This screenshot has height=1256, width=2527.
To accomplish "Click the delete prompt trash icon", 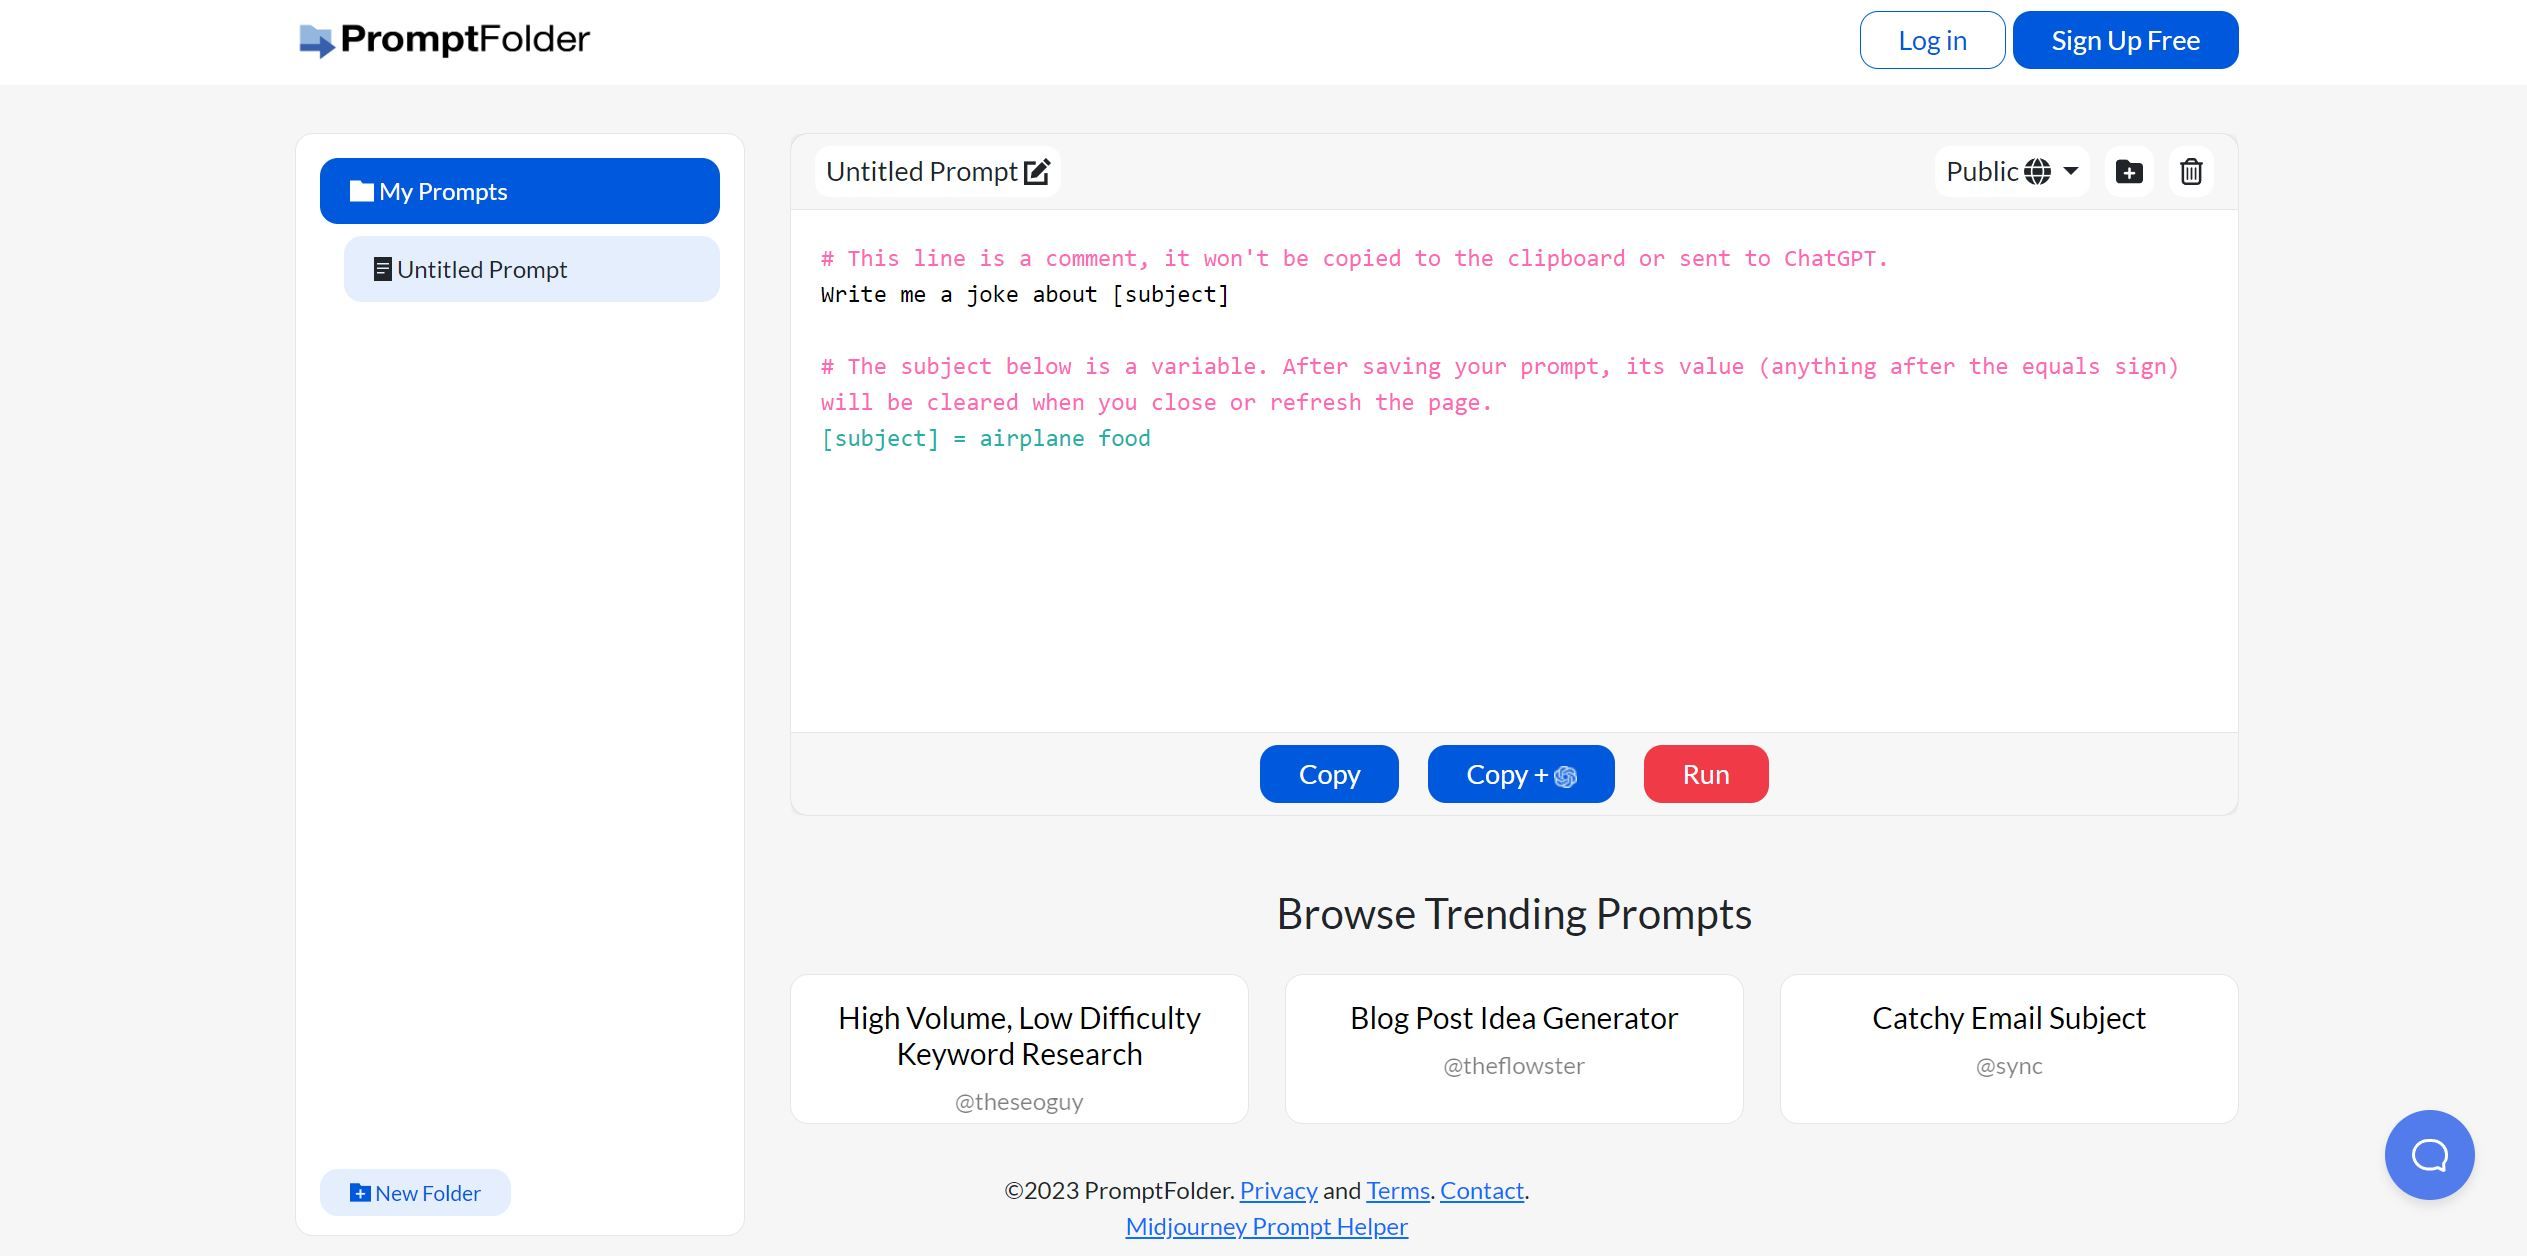I will click(2190, 171).
